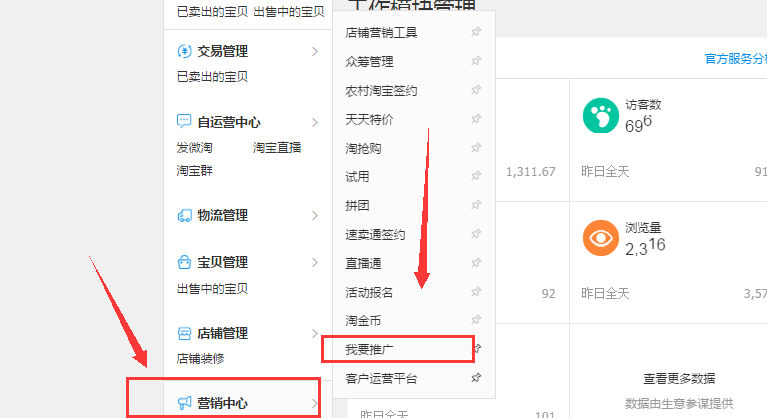Open the 淘宝群 link

[194, 171]
